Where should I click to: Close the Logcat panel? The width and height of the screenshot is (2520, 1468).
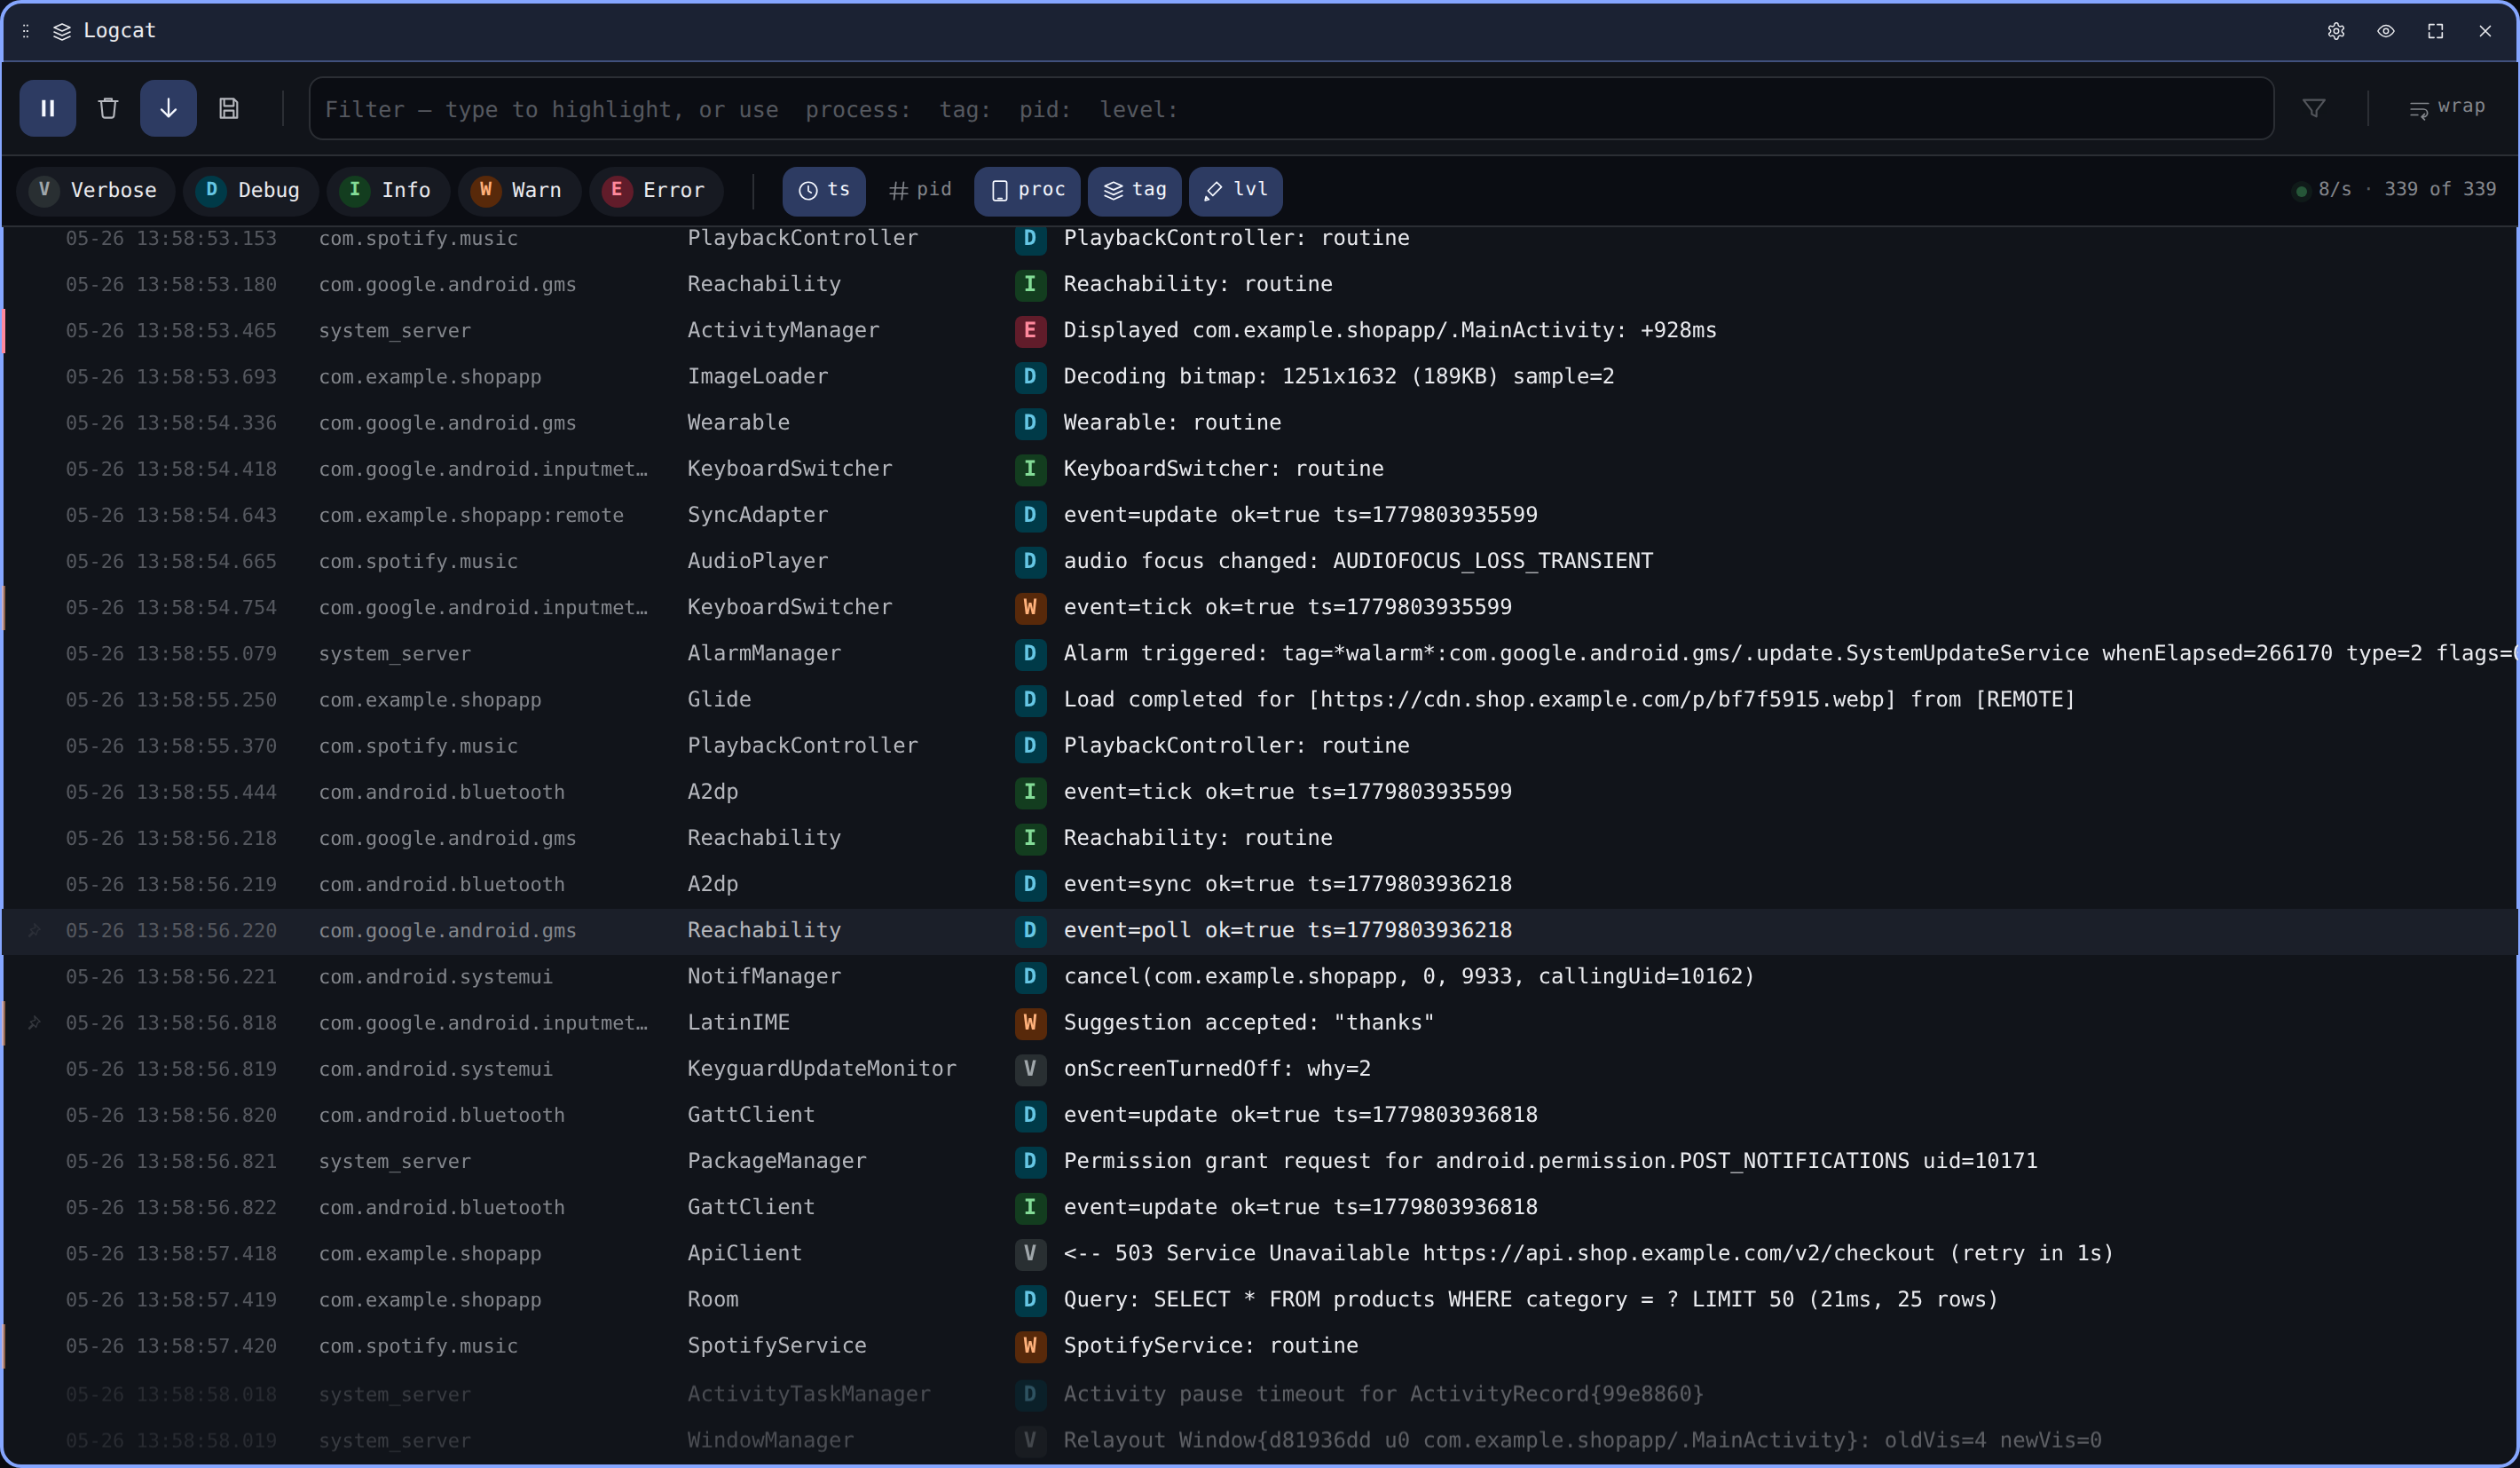2485,31
